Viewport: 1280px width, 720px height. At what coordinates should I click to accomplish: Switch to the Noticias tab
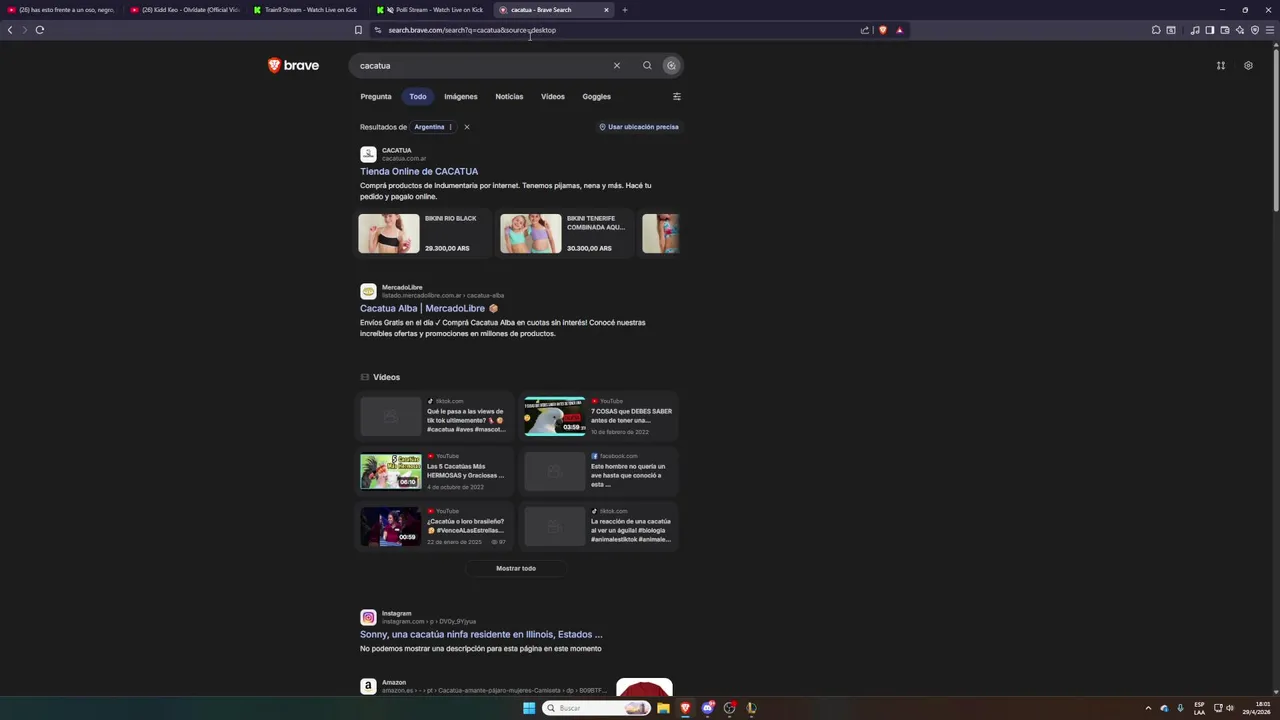[x=509, y=97]
